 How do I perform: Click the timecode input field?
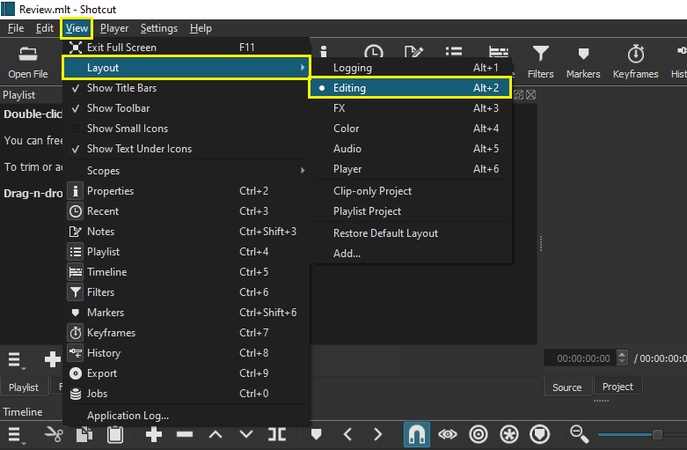tap(581, 358)
